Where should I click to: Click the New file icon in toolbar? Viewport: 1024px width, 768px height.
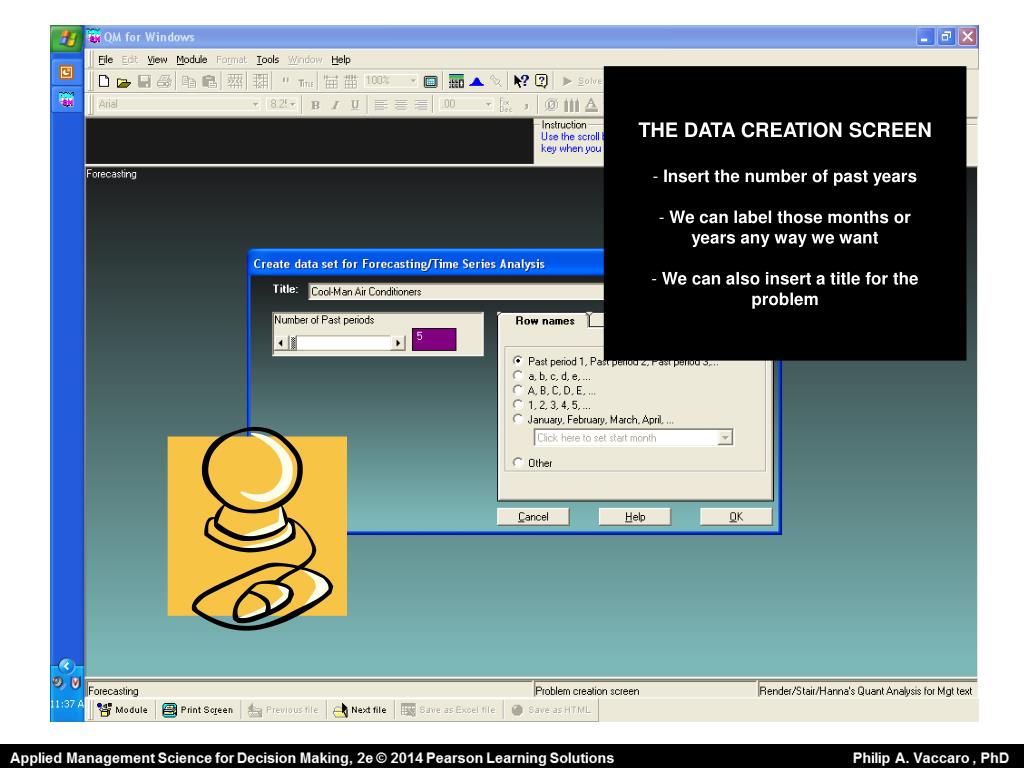click(103, 79)
